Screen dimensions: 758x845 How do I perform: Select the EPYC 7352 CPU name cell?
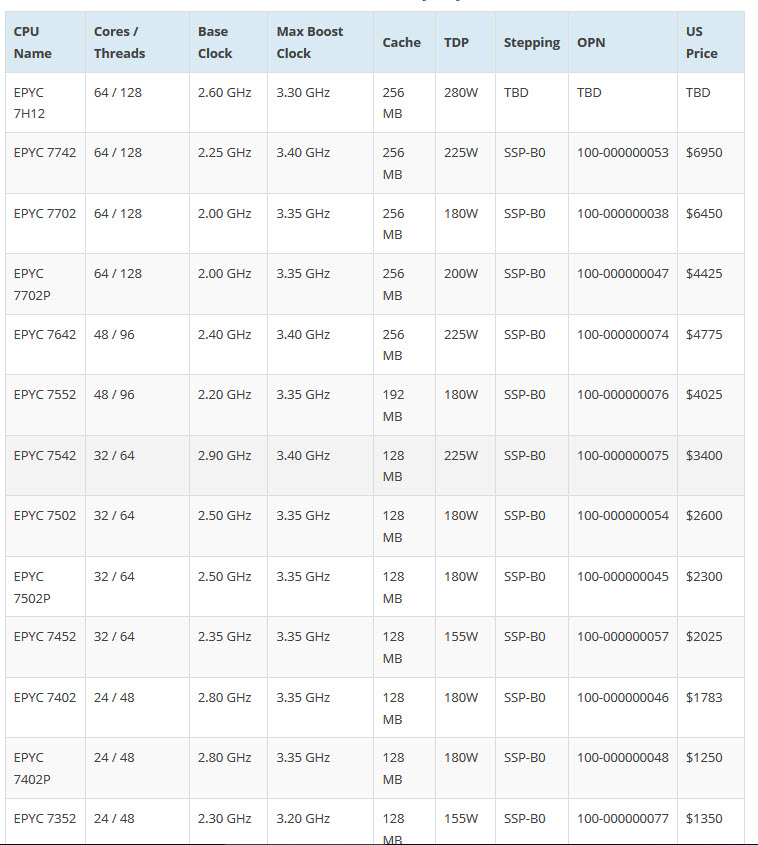click(x=45, y=822)
